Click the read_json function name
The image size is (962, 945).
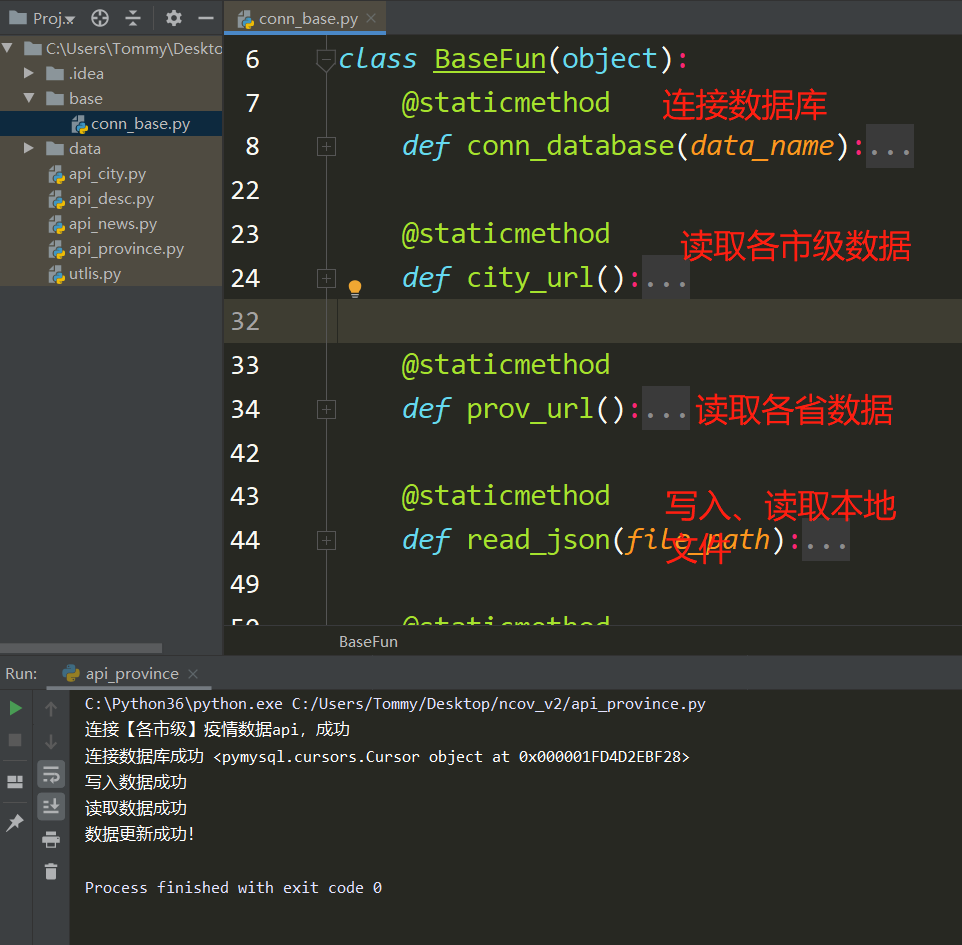(538, 540)
